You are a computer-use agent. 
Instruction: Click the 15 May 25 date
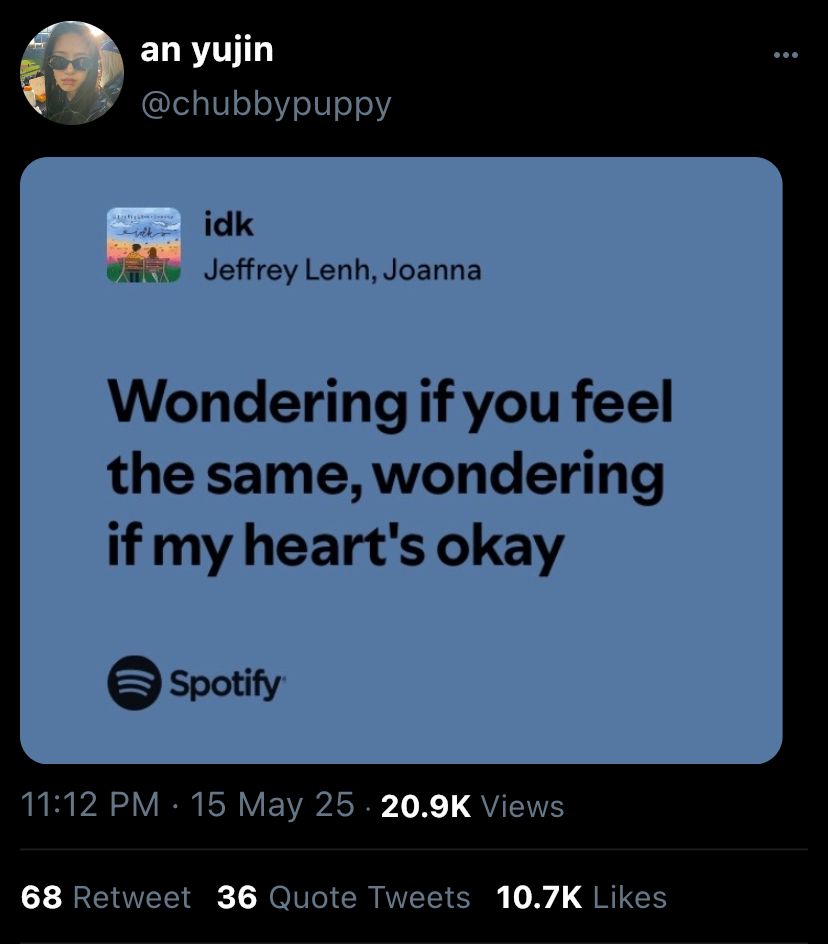click(x=273, y=805)
